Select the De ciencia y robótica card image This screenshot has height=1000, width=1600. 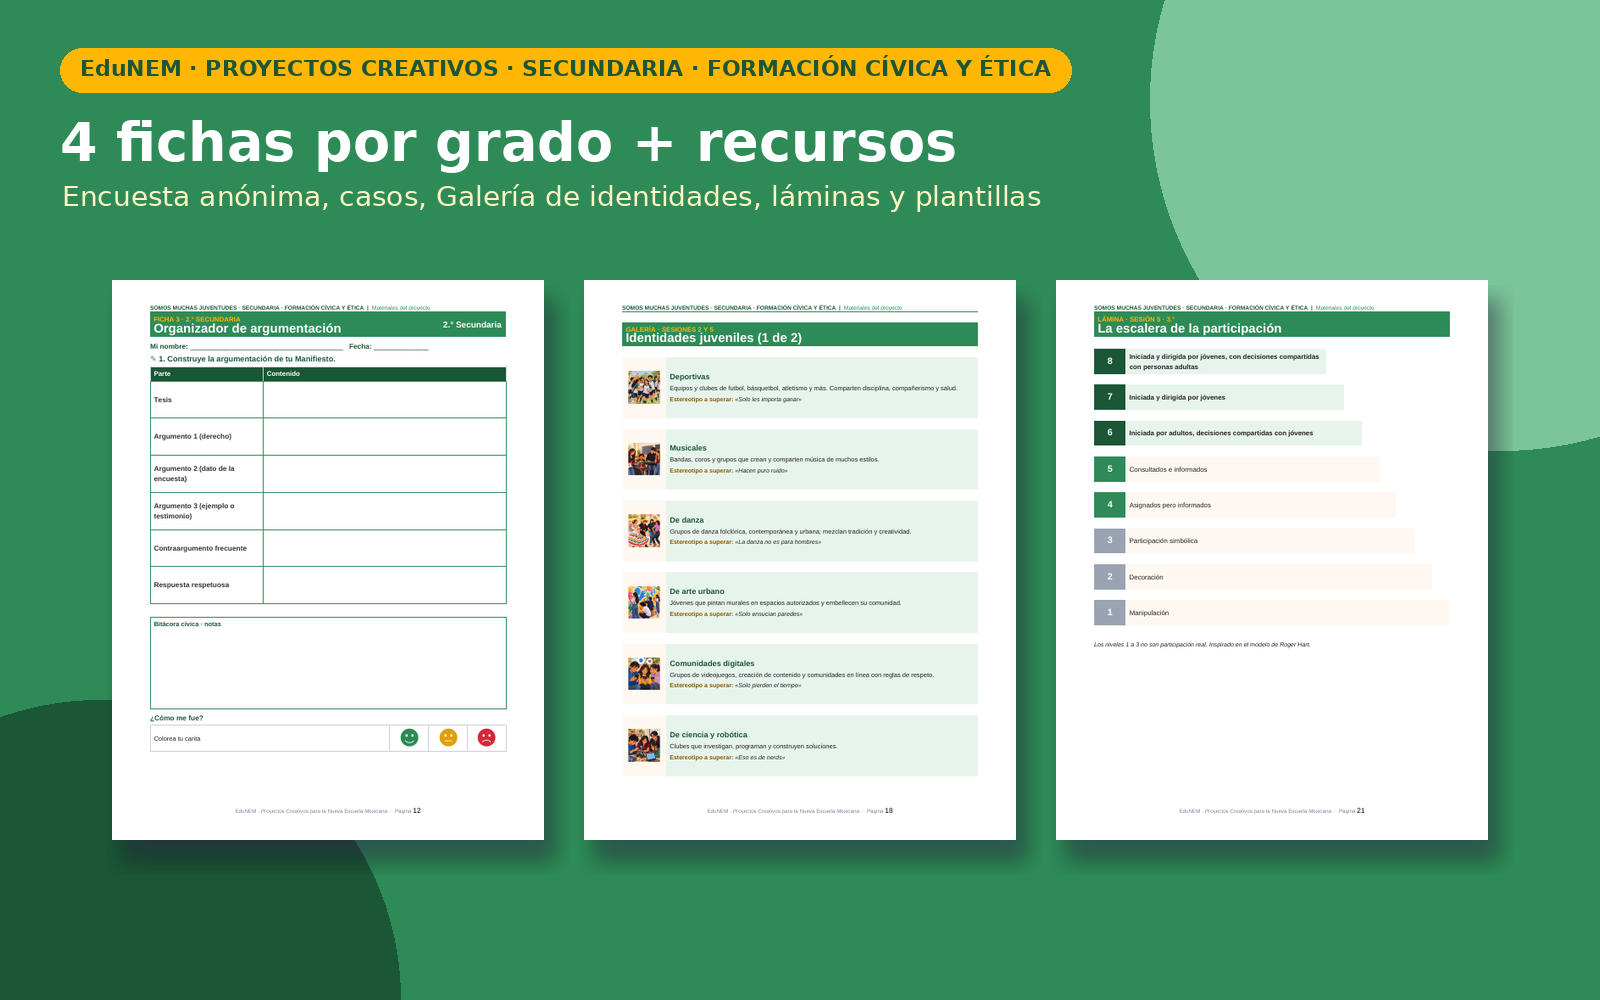tap(644, 745)
